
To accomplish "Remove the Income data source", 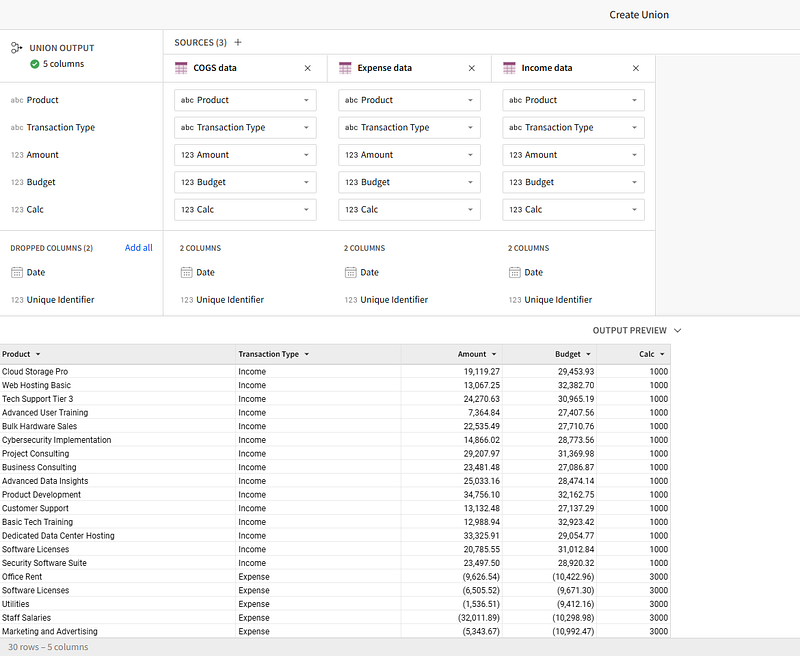I will pyautogui.click(x=636, y=68).
